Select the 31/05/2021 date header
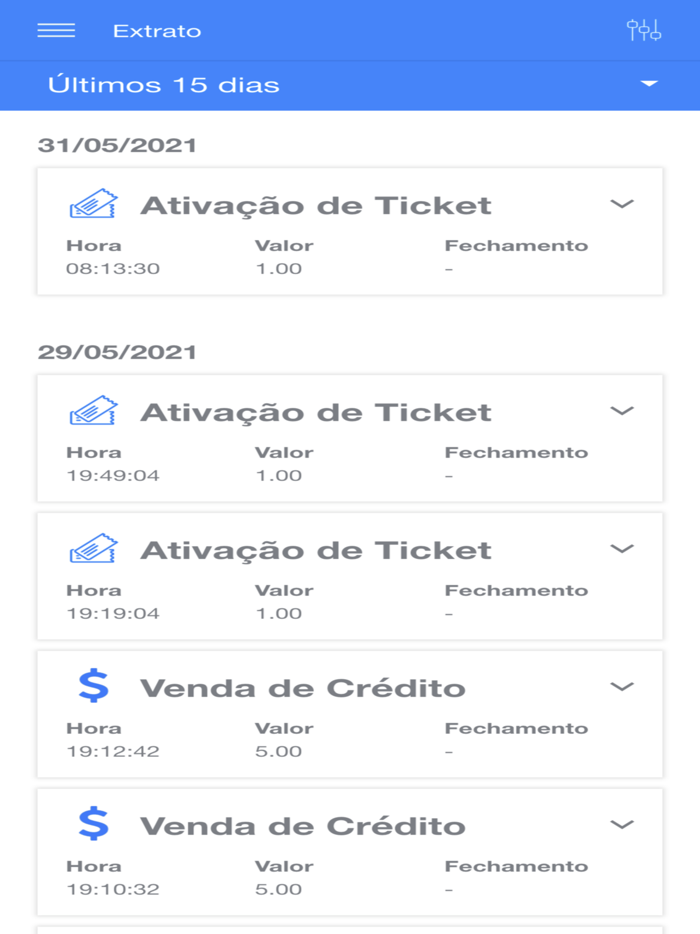The image size is (700, 934). pos(116,143)
